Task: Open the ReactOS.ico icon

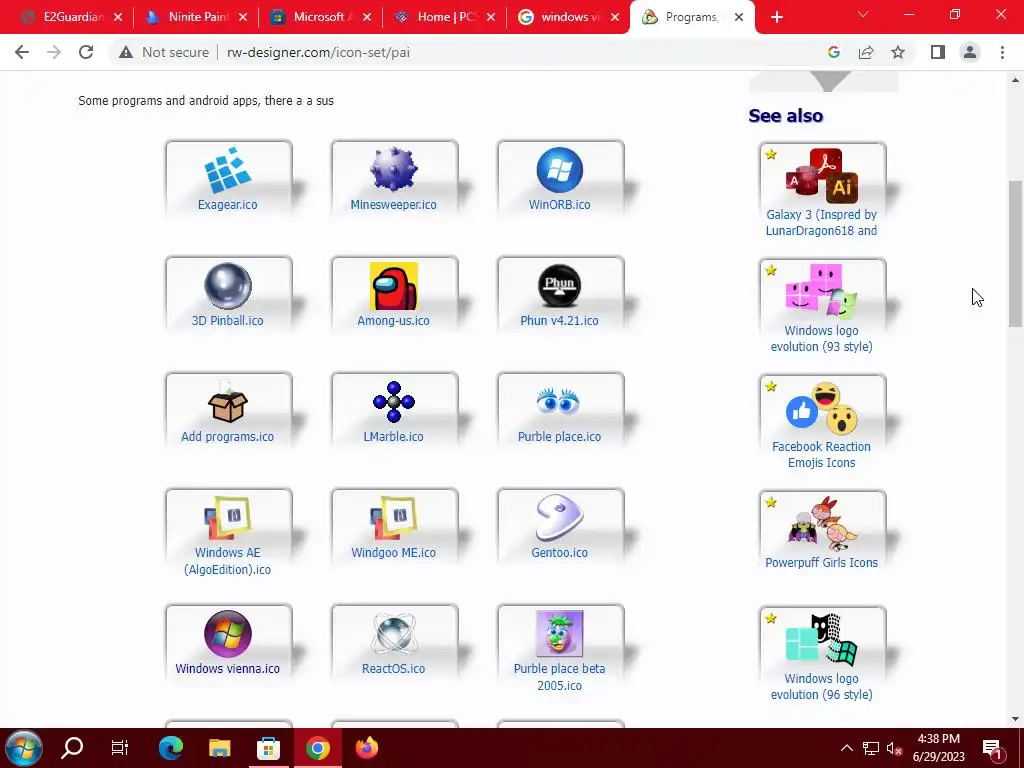Action: 394,633
